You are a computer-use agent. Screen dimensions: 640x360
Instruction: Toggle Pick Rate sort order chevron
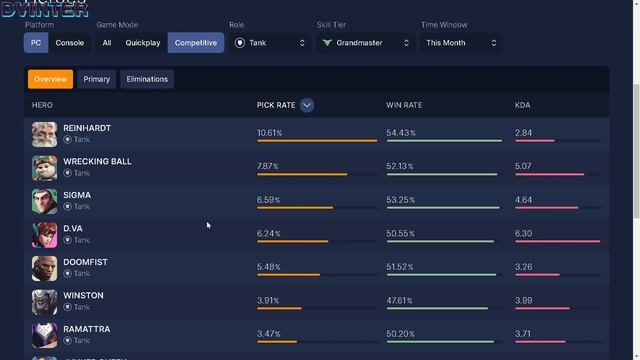coord(307,105)
